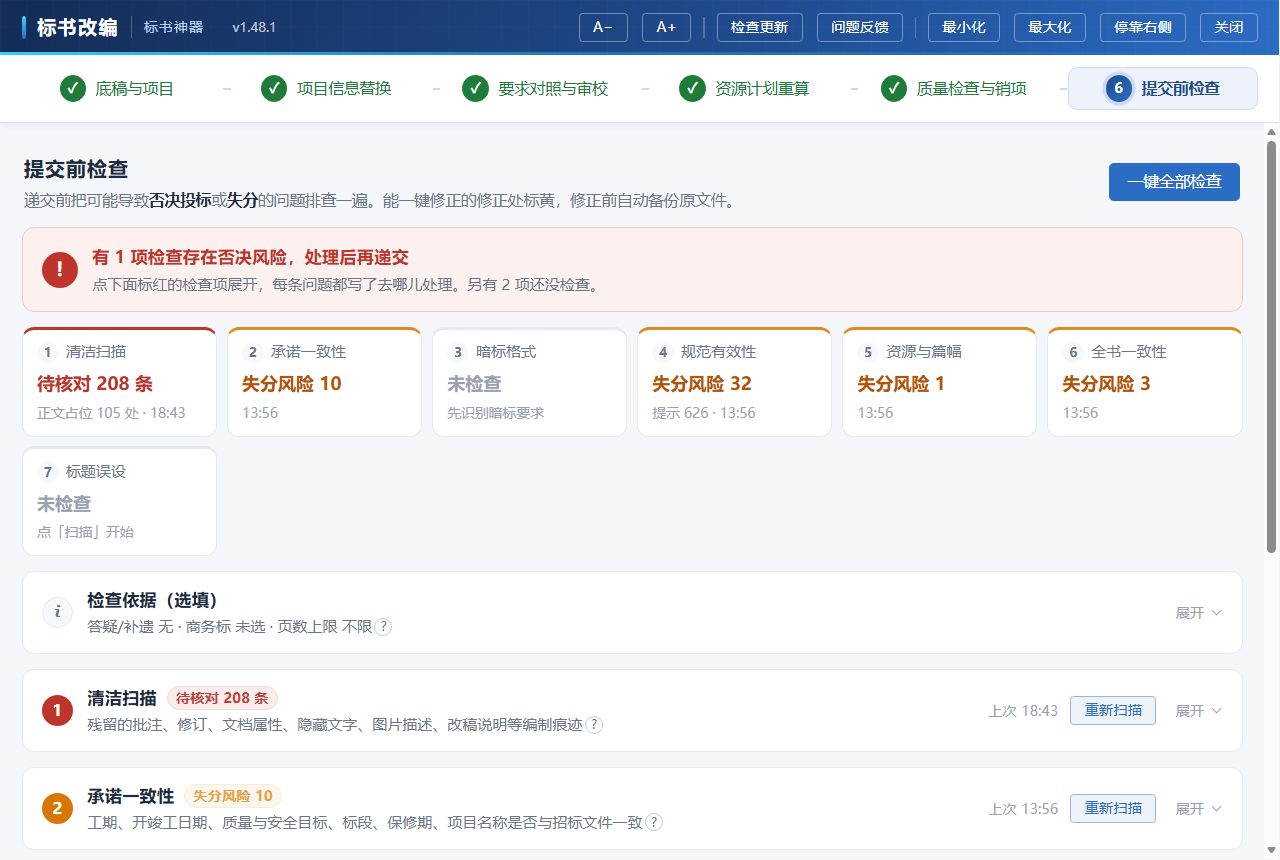Open help icon for 承诺一致性 description
The image size is (1280, 860).
tap(654, 822)
